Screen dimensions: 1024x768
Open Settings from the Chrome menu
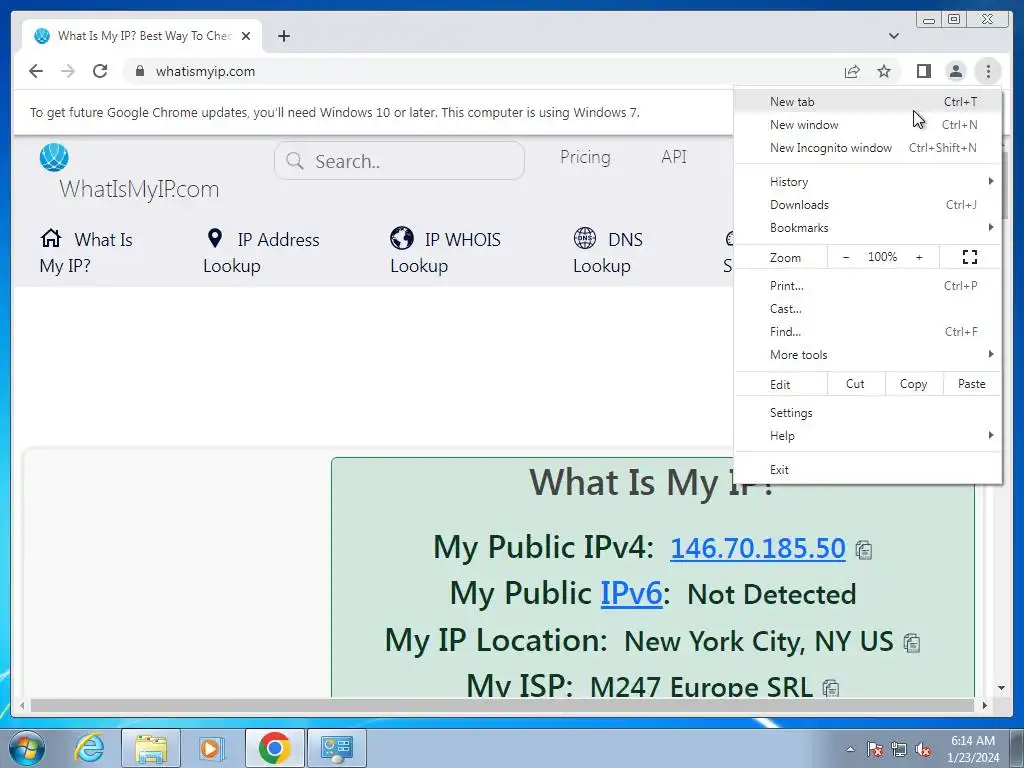[867, 413]
